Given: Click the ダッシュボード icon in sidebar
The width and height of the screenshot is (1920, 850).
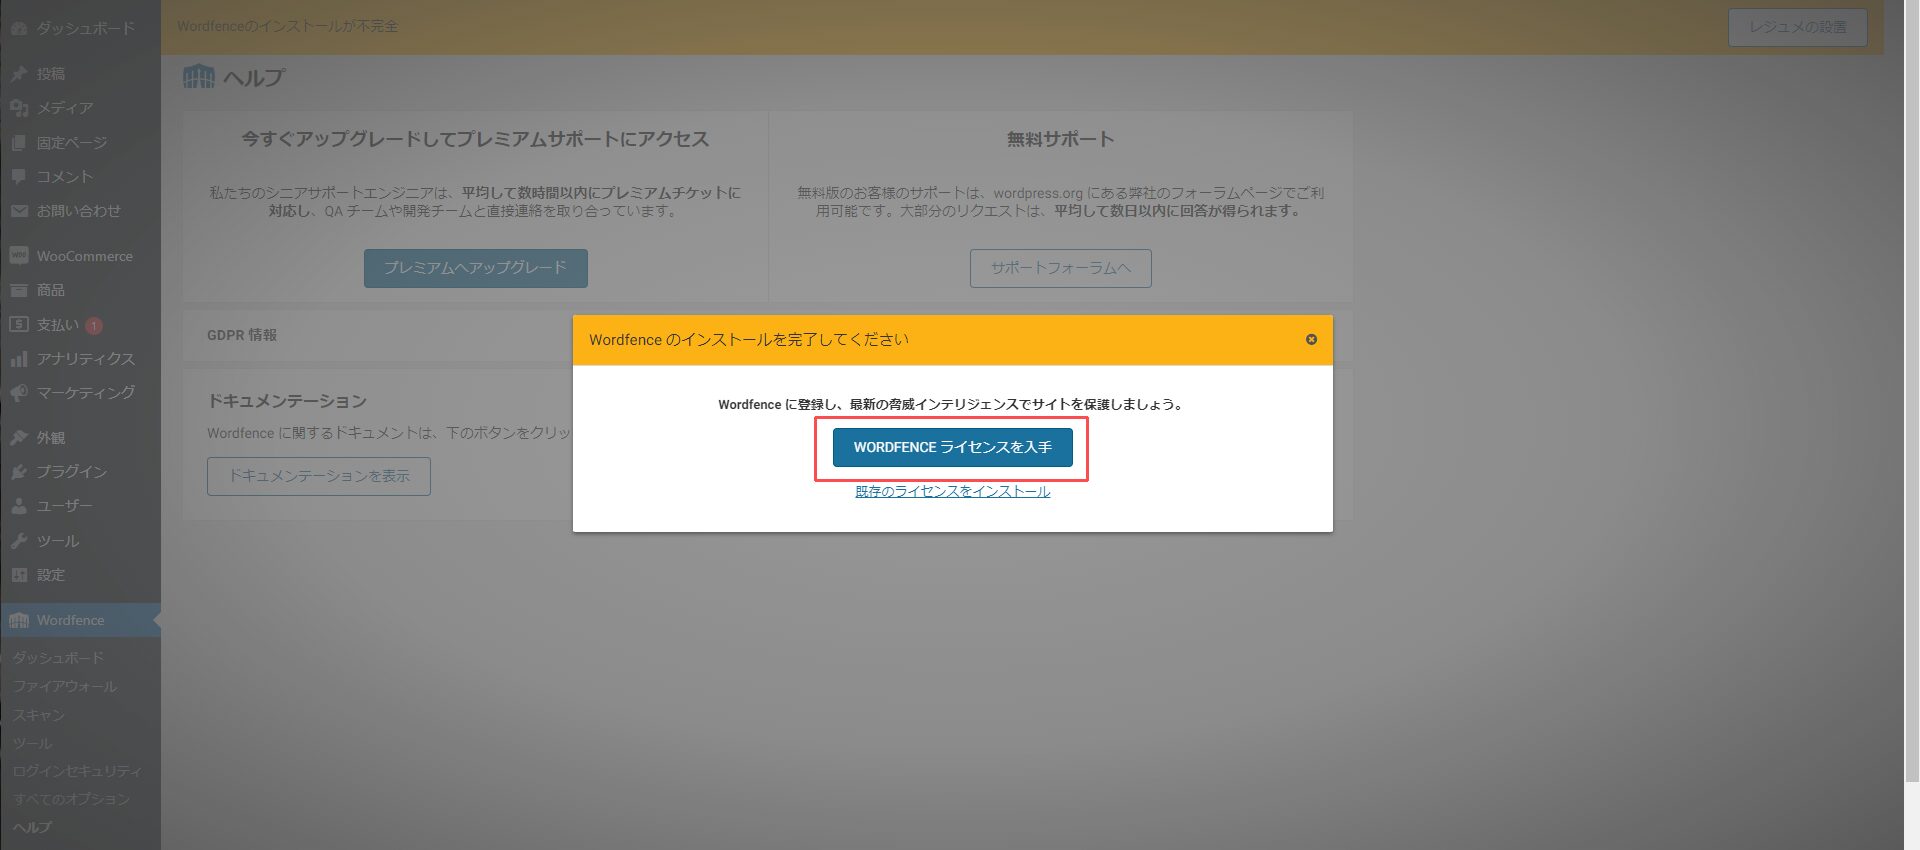Looking at the screenshot, I should (18, 29).
